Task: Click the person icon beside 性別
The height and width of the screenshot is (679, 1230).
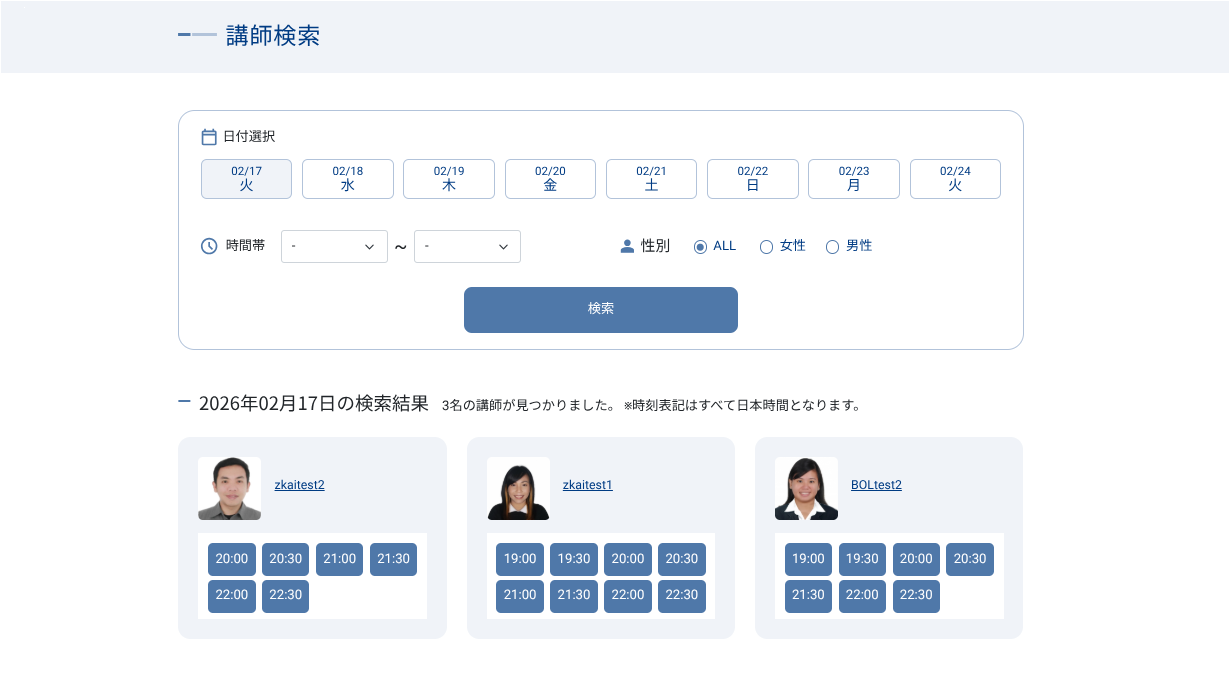Action: pyautogui.click(x=627, y=246)
